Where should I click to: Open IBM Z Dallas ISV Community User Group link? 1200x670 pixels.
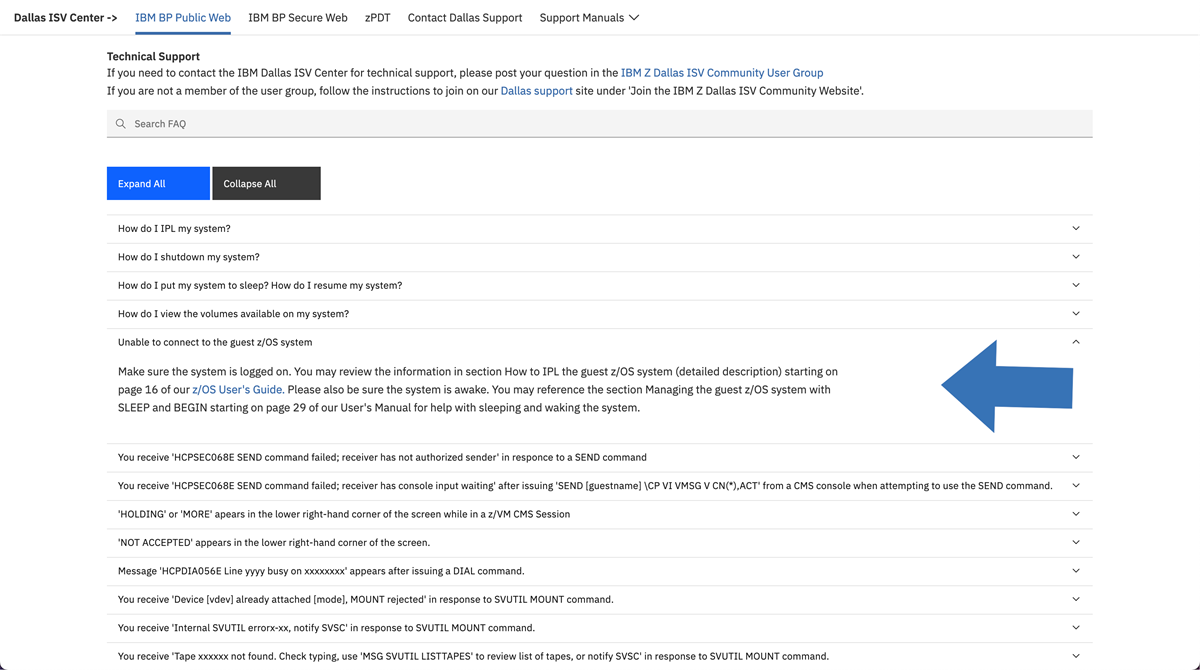tap(722, 73)
